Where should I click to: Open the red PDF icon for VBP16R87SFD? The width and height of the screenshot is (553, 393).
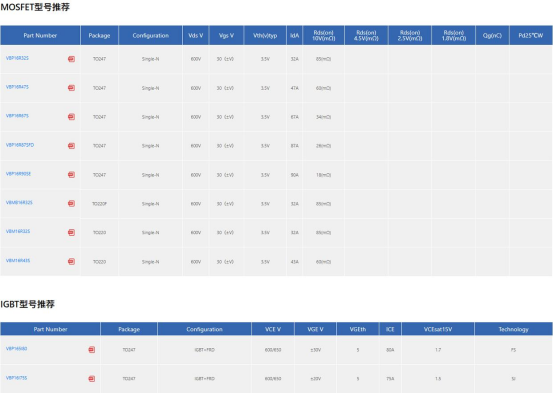(71, 146)
